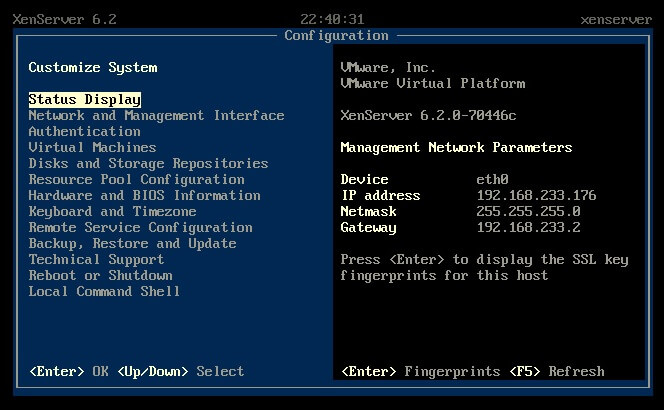Screen dimensions: 664x410
Task: Open the Virtual Machines entry
Action: [x=92, y=147]
